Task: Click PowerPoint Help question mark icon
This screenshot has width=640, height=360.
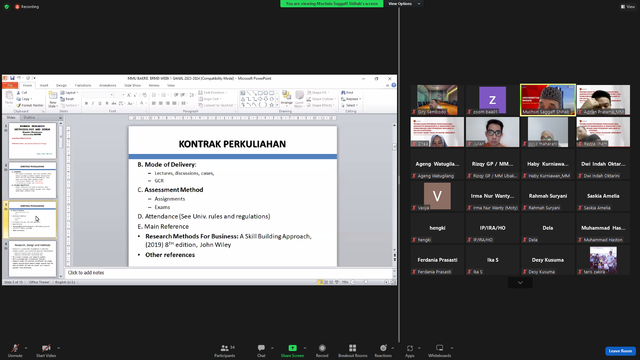Action: click(x=393, y=85)
